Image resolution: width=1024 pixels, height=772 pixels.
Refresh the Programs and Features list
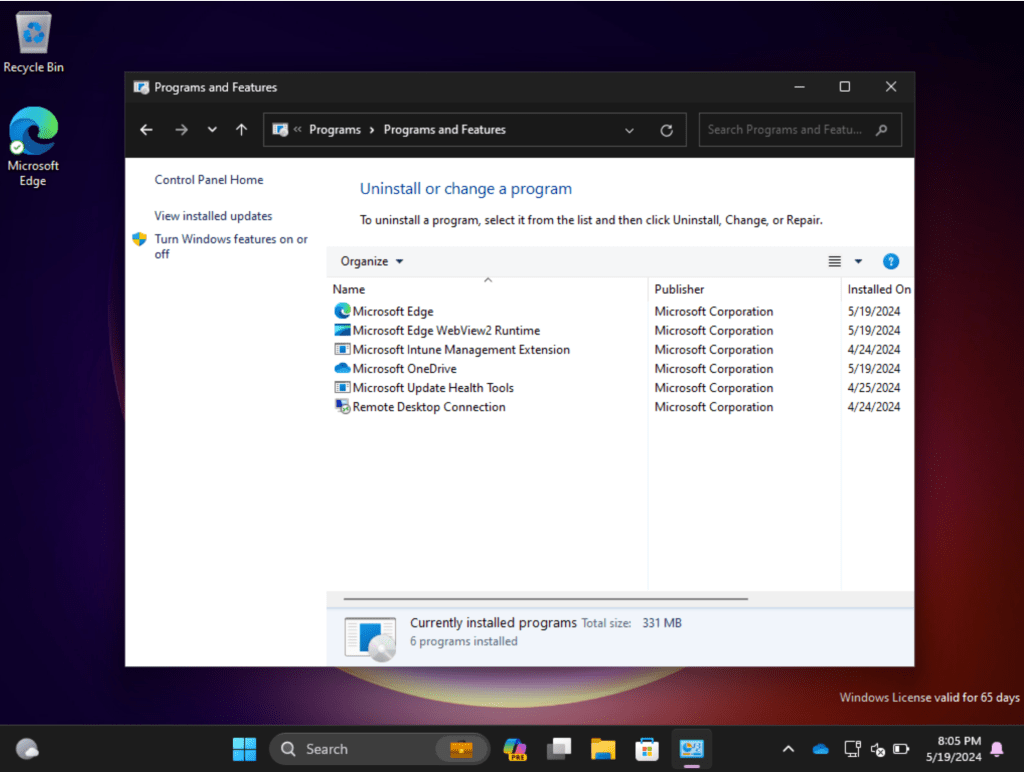(x=667, y=130)
